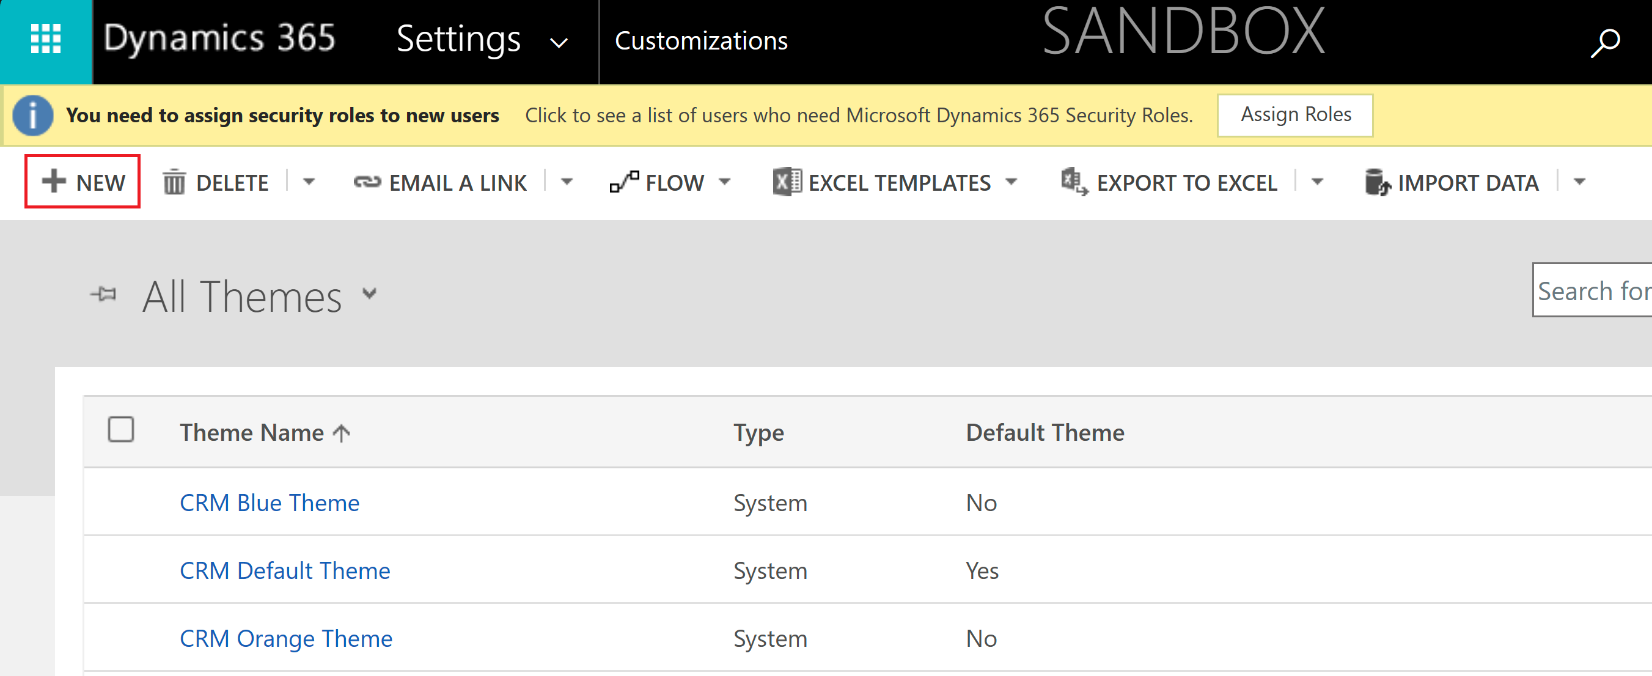Viewport: 1652px width, 676px height.
Task: Click the Export to Excel icon
Action: point(1074,182)
